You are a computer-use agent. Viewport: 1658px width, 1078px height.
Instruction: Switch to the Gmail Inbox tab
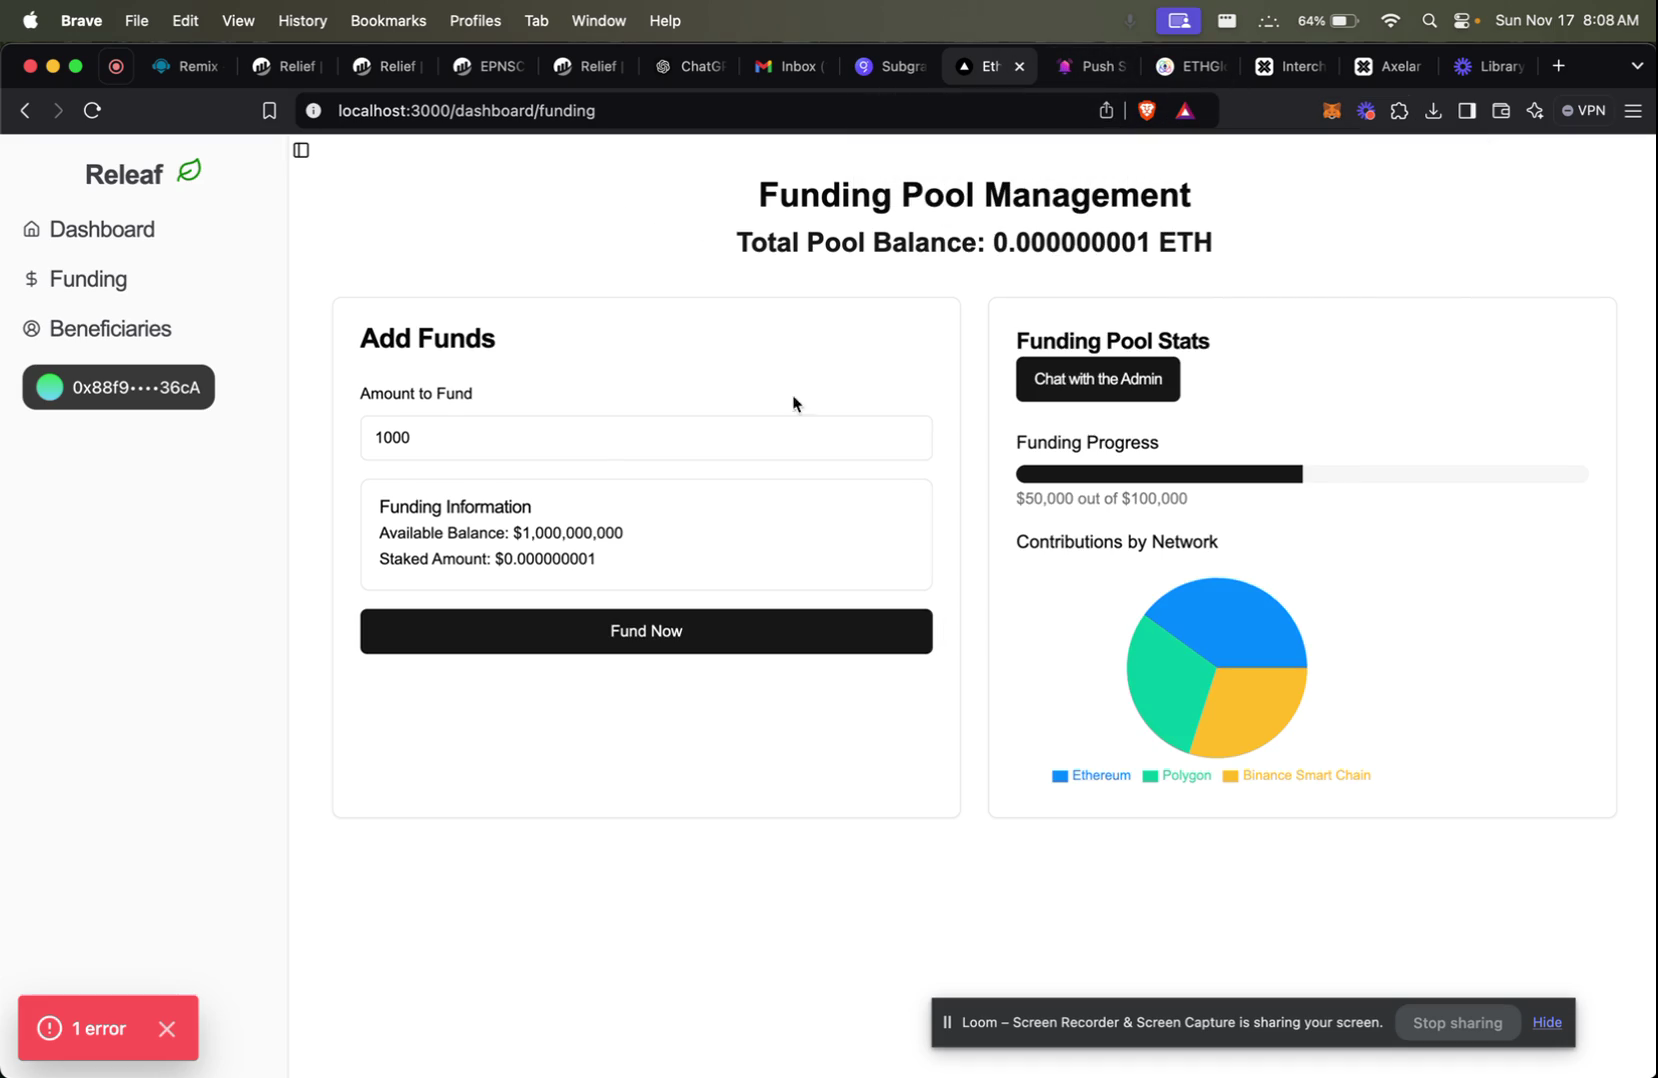789,66
